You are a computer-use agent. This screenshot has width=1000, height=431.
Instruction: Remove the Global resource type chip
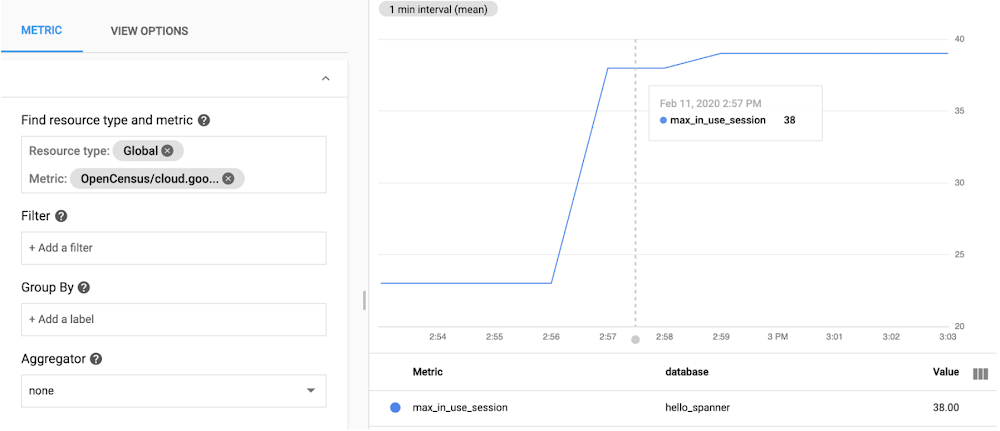[x=167, y=151]
